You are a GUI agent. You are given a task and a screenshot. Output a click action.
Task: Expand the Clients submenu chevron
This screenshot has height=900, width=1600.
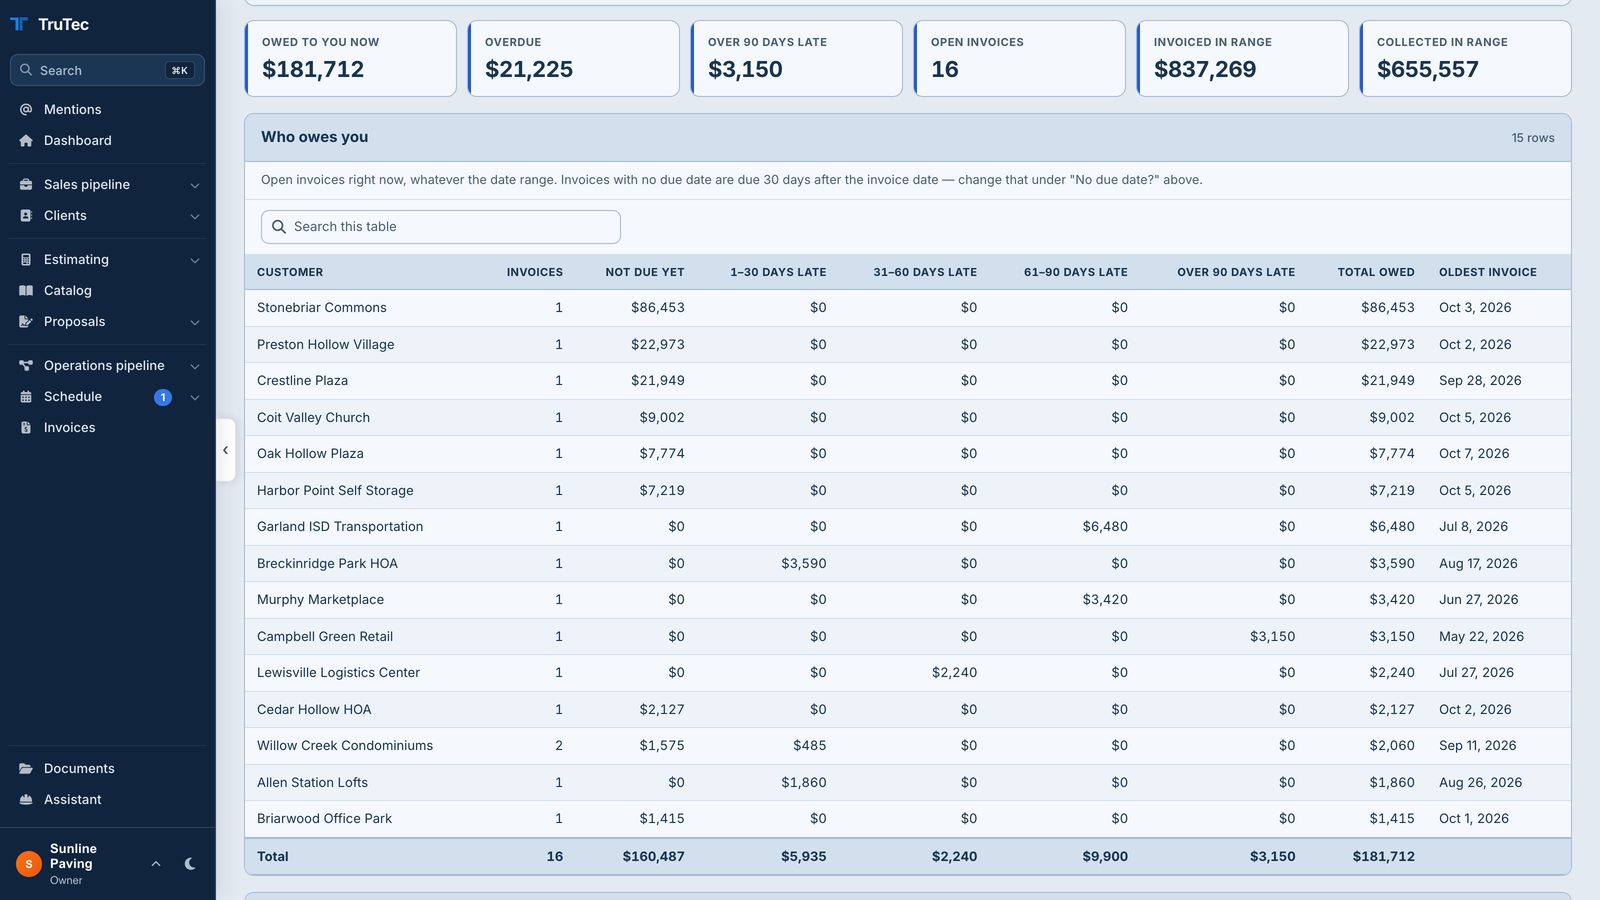pos(195,216)
